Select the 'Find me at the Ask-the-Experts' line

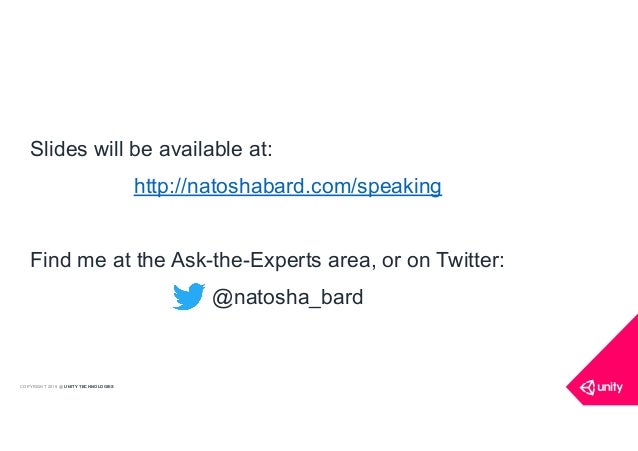coord(267,260)
